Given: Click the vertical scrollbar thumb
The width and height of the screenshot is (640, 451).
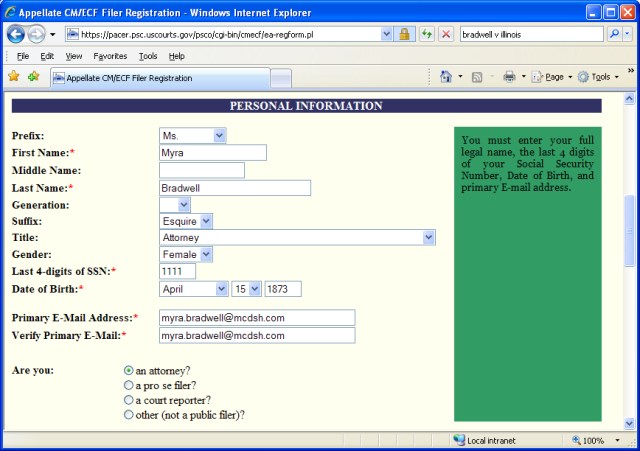Looking at the screenshot, I should pyautogui.click(x=629, y=231).
